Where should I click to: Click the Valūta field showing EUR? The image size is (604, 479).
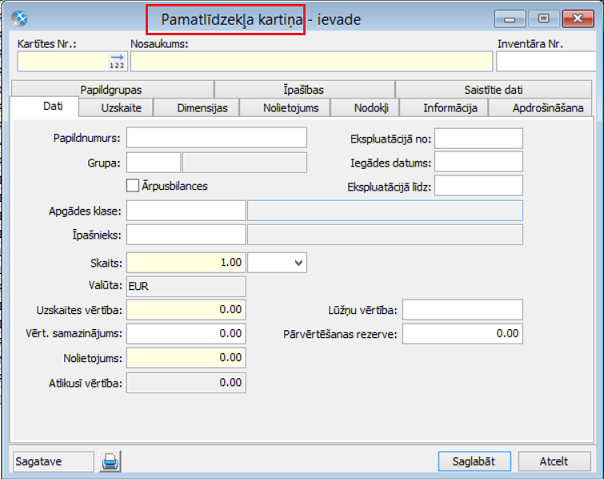point(186,286)
